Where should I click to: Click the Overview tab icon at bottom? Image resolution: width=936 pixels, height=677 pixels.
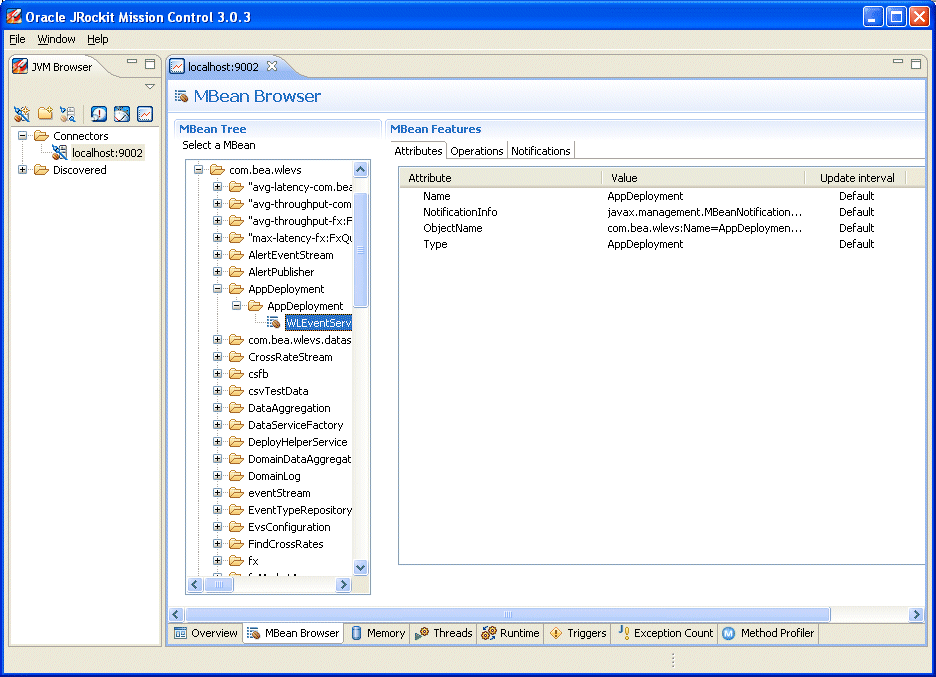point(180,633)
